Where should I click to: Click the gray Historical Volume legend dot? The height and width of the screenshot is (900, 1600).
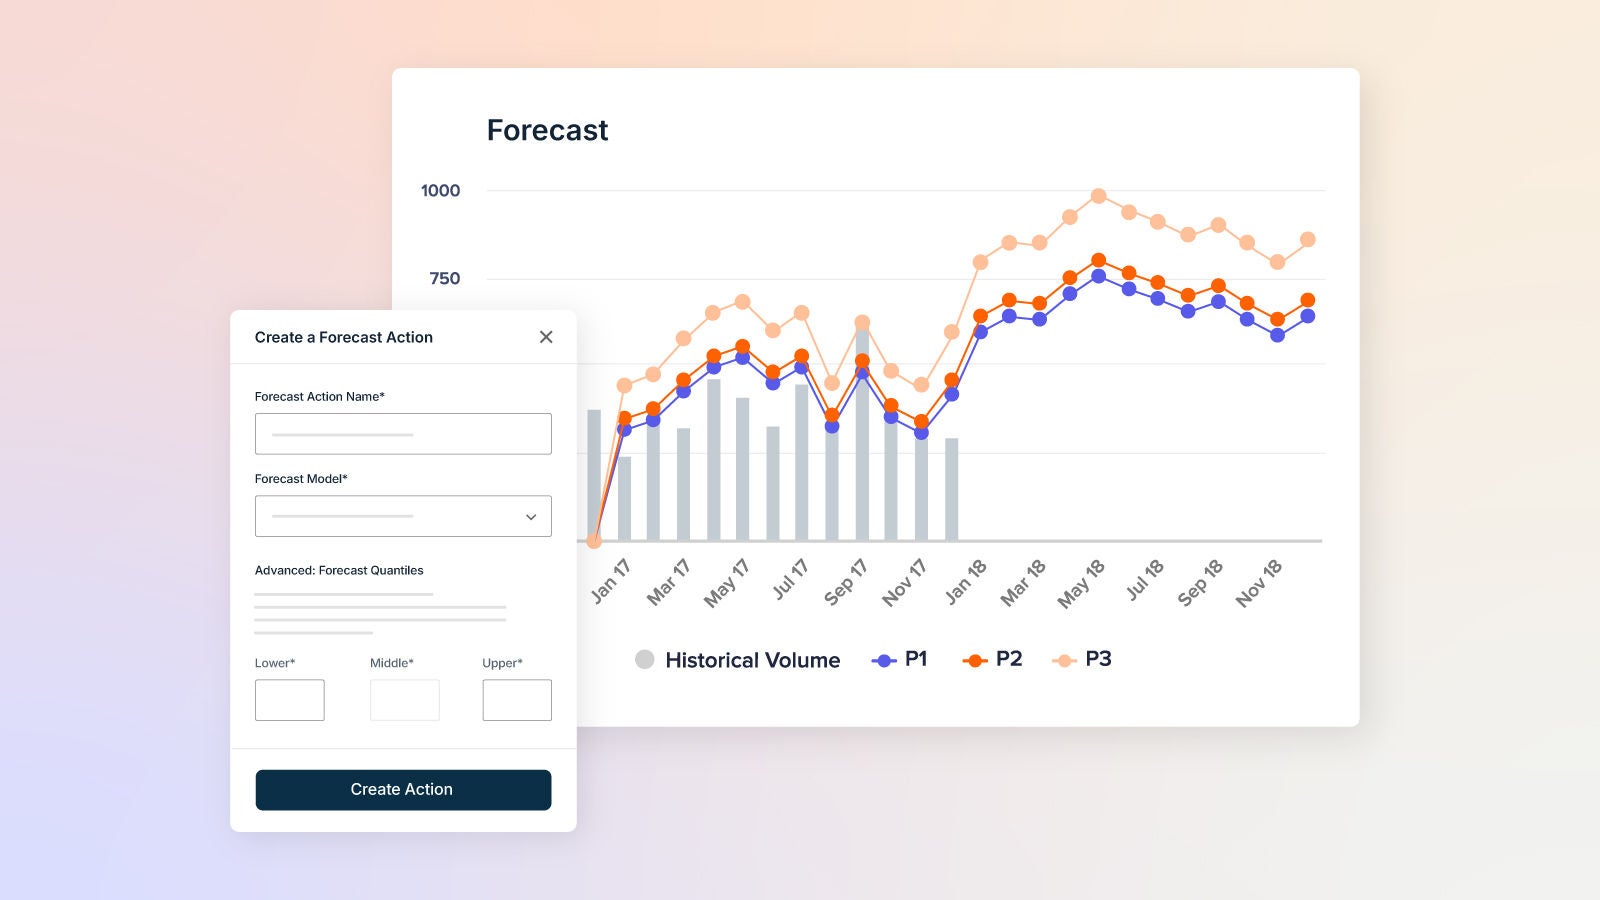coord(644,660)
